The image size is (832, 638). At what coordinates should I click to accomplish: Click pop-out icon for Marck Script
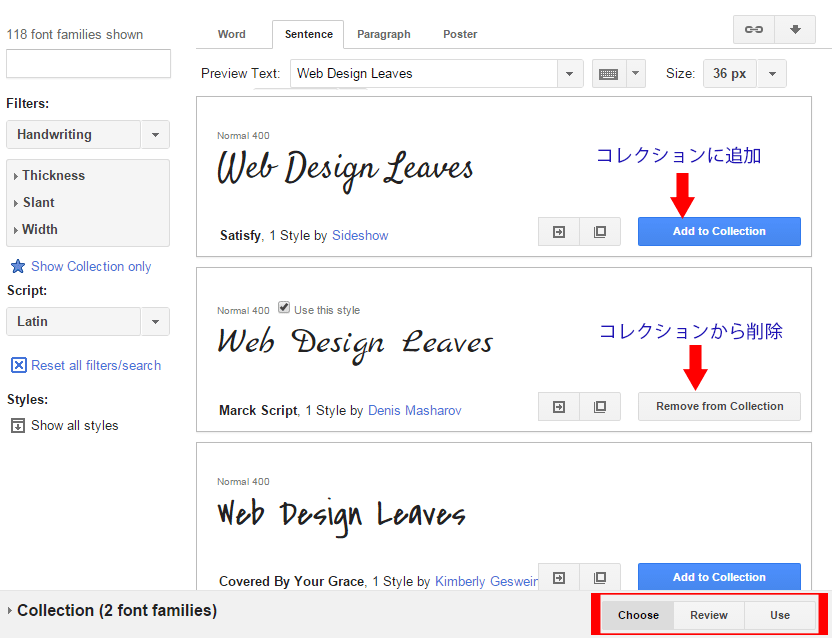pos(600,407)
